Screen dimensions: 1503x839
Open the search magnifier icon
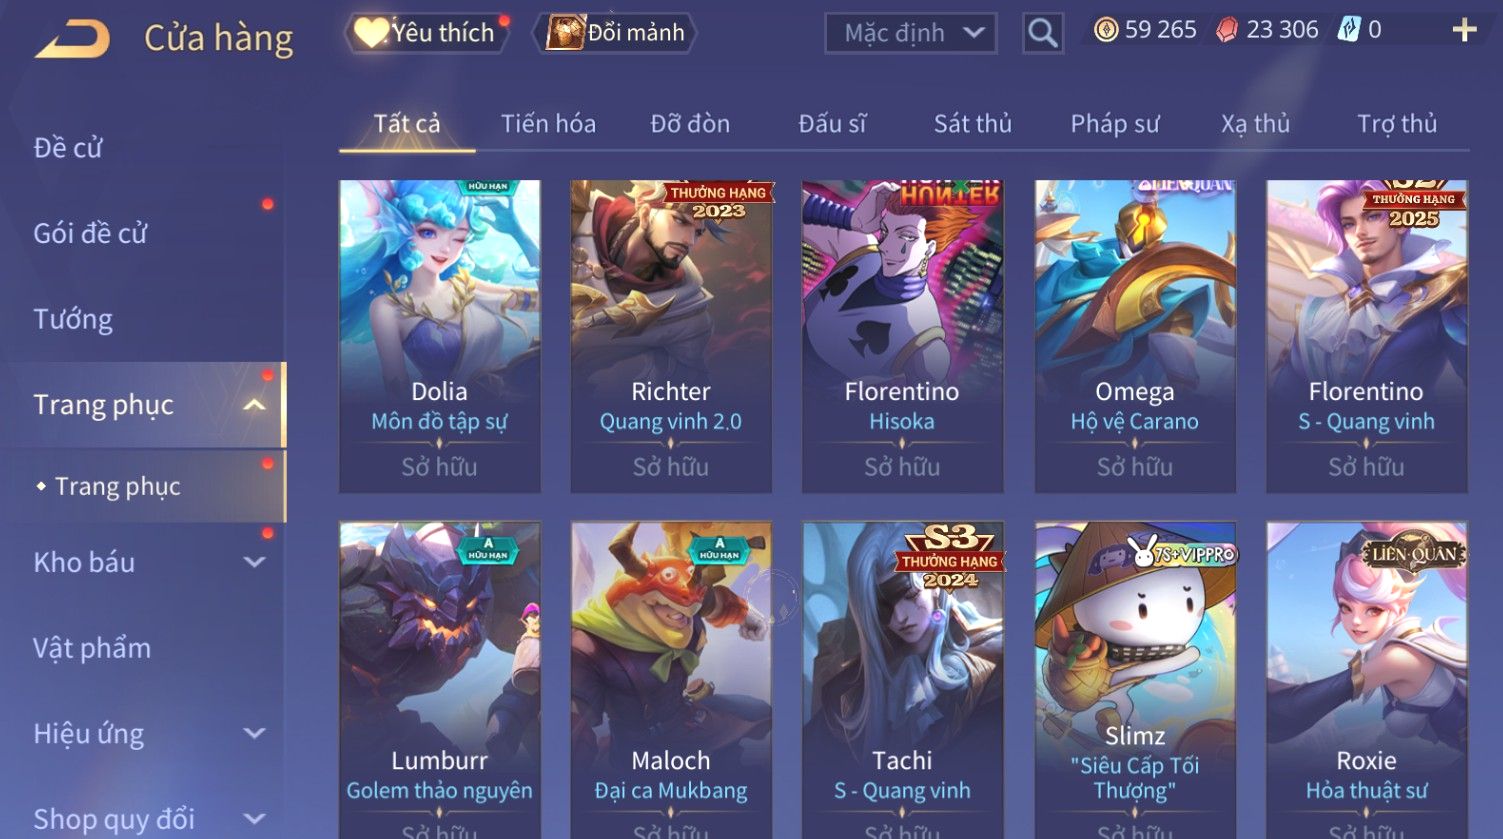[x=1042, y=33]
